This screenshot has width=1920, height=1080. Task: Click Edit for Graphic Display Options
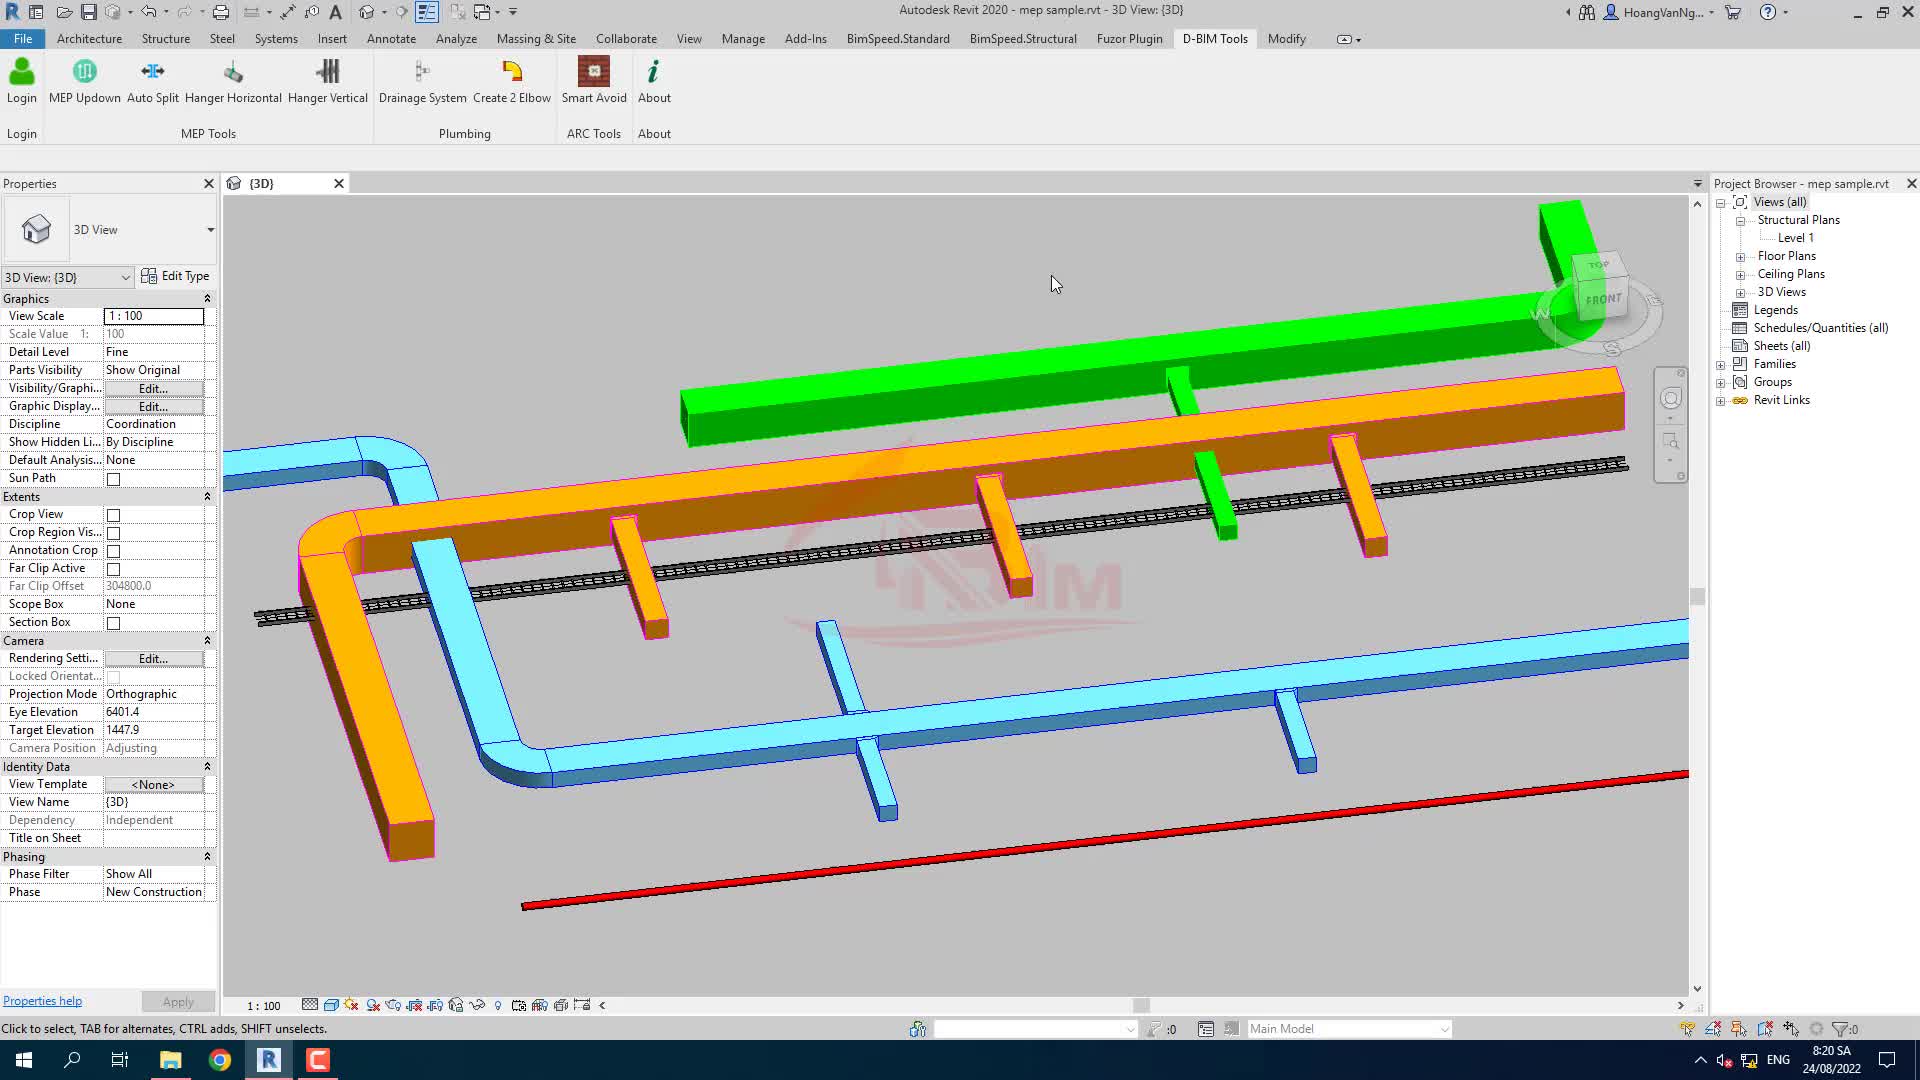[153, 406]
